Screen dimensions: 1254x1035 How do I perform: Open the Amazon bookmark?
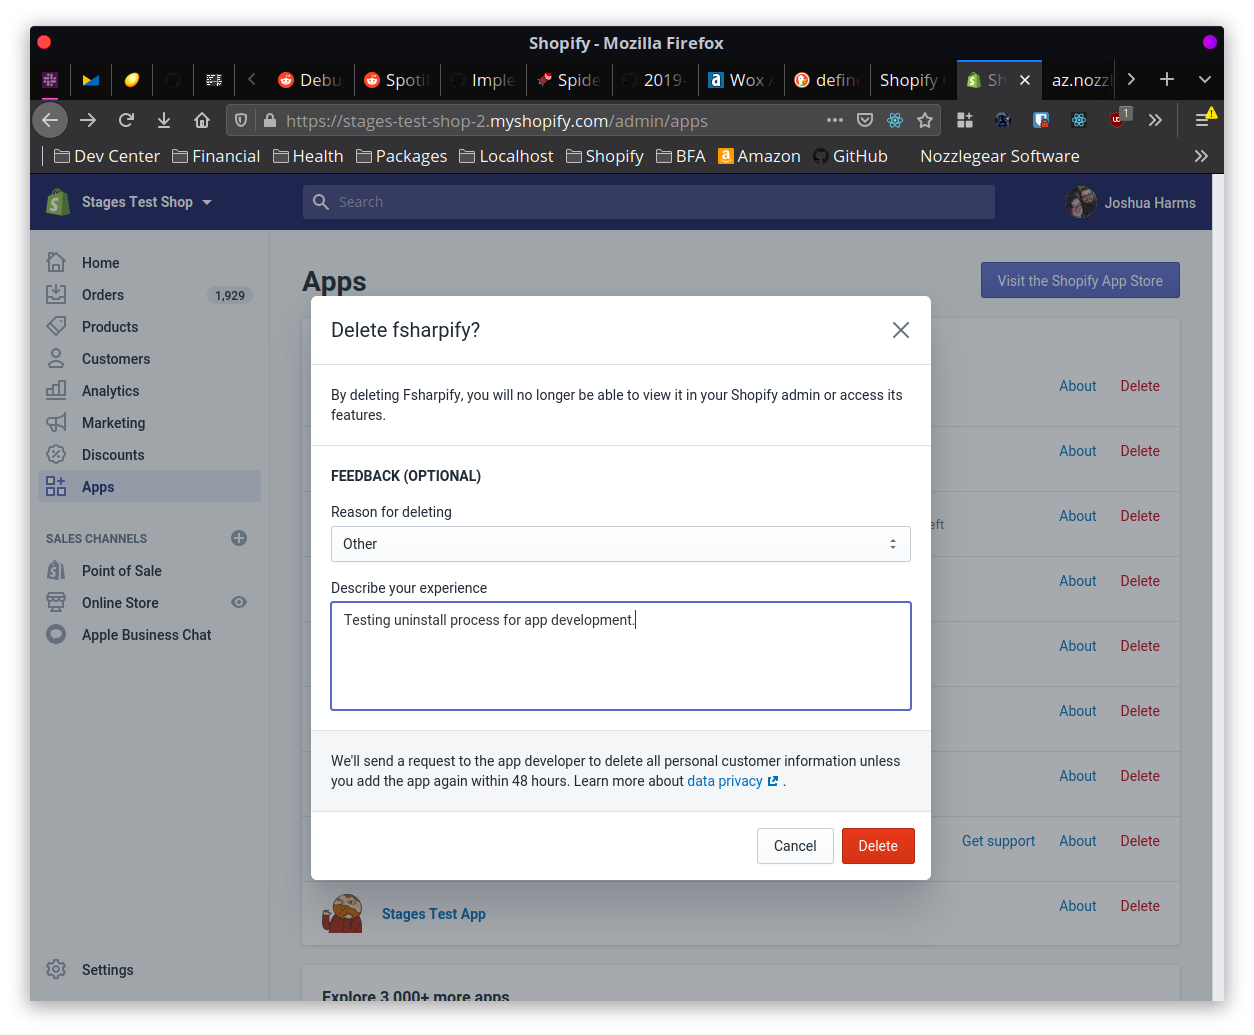pyautogui.click(x=759, y=156)
